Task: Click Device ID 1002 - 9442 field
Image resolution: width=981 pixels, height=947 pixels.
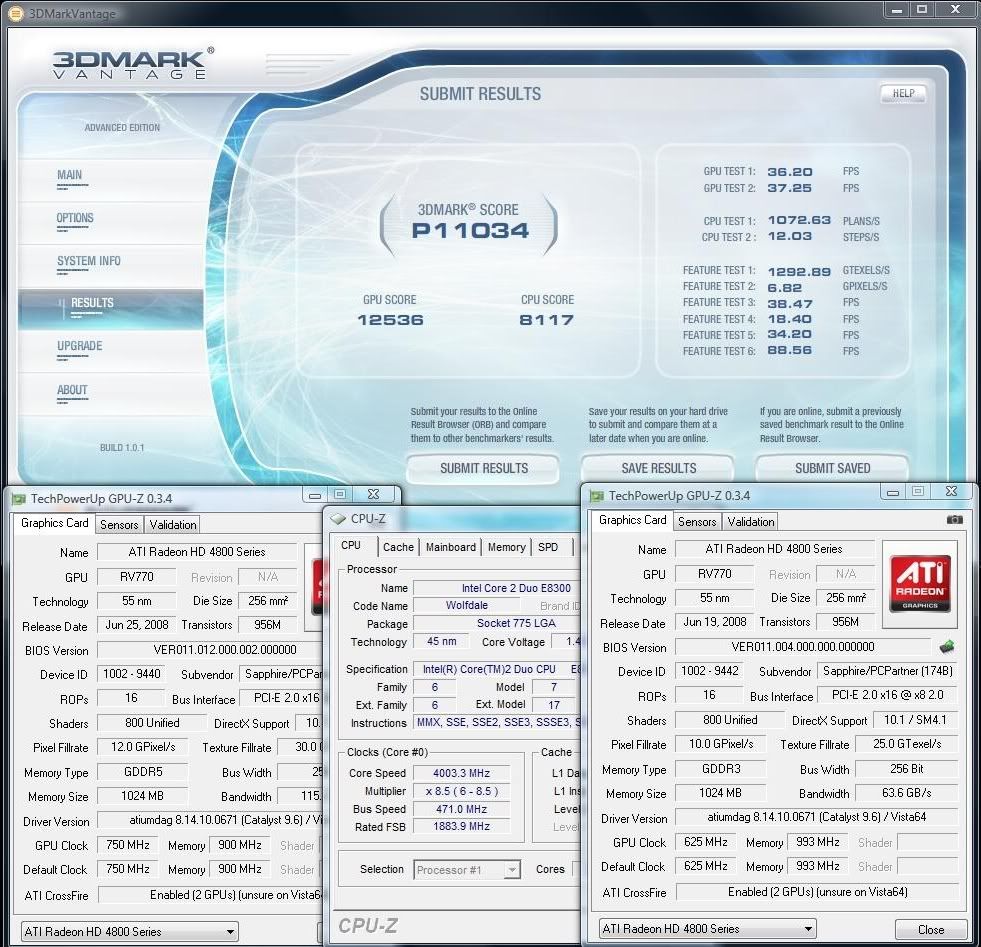Action: tap(709, 671)
